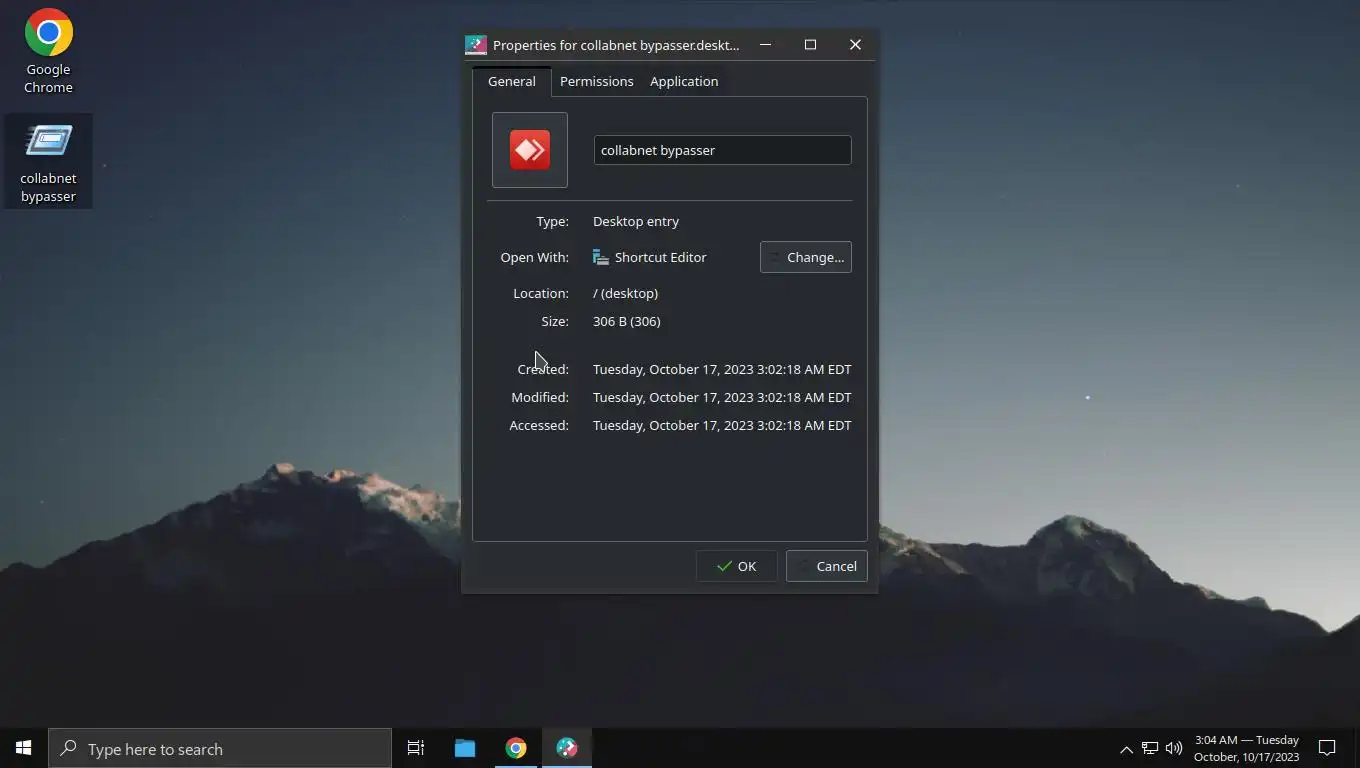Select the General tab

coord(511,81)
